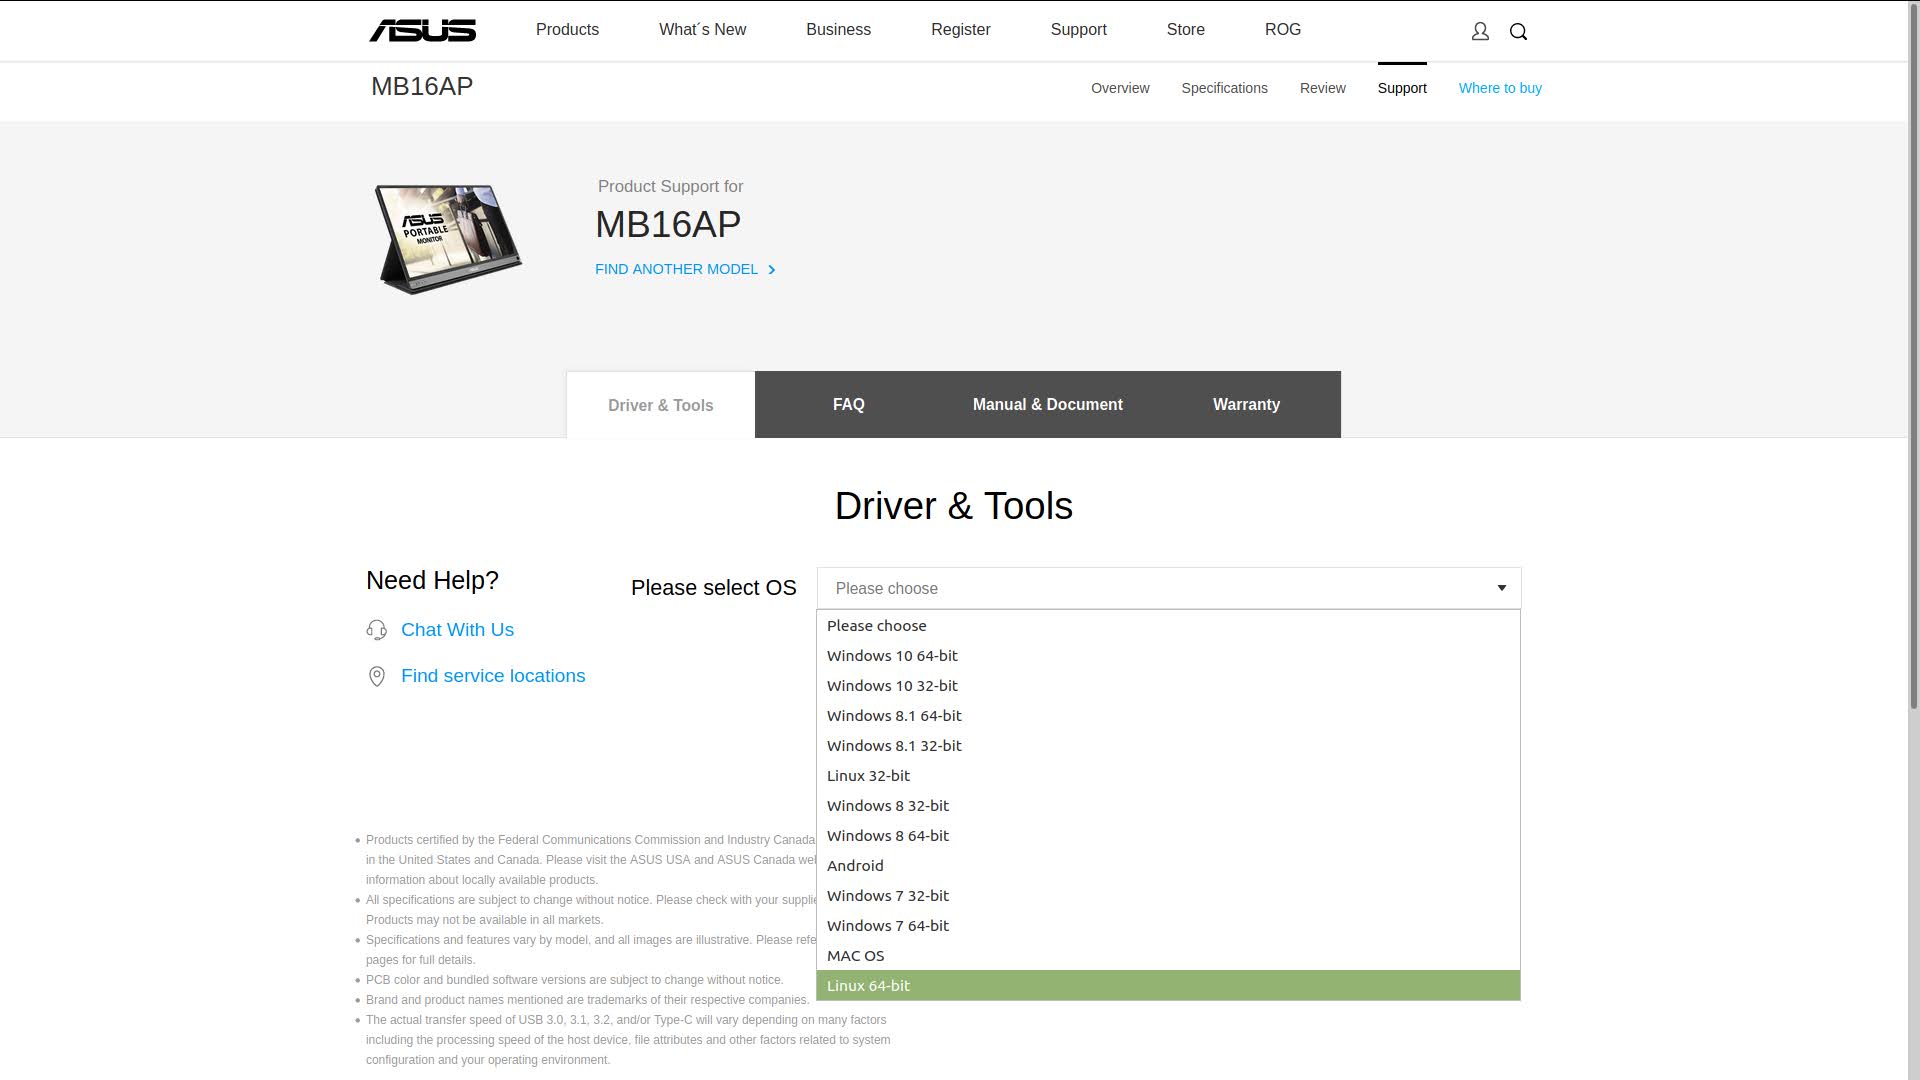Open the search magnifier icon
Screen dimensions: 1920x1080
[1518, 32]
